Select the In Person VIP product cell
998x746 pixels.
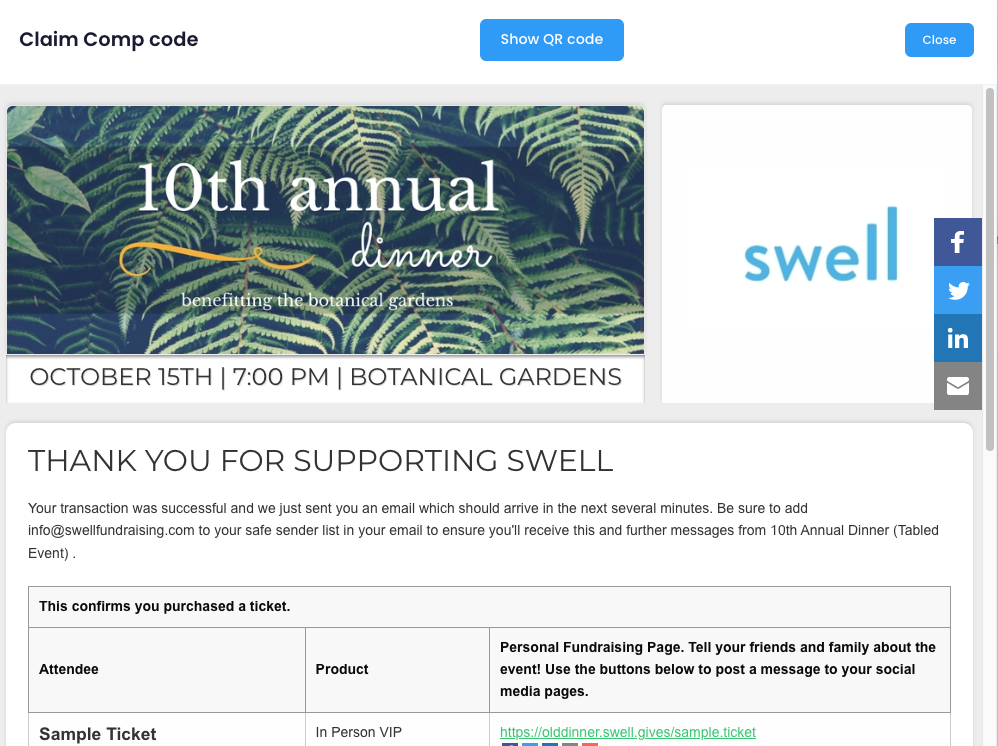(x=397, y=729)
